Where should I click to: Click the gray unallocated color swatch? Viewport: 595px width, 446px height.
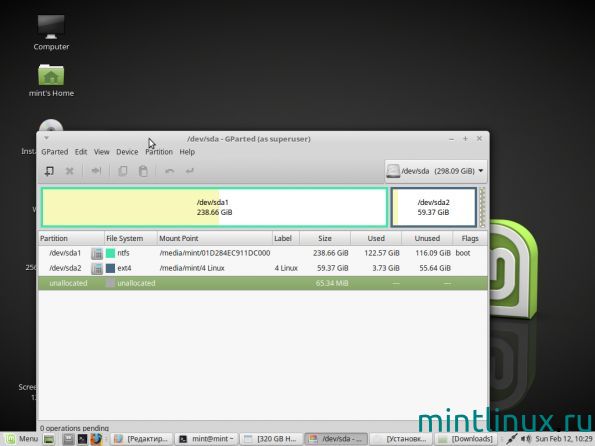point(110,283)
